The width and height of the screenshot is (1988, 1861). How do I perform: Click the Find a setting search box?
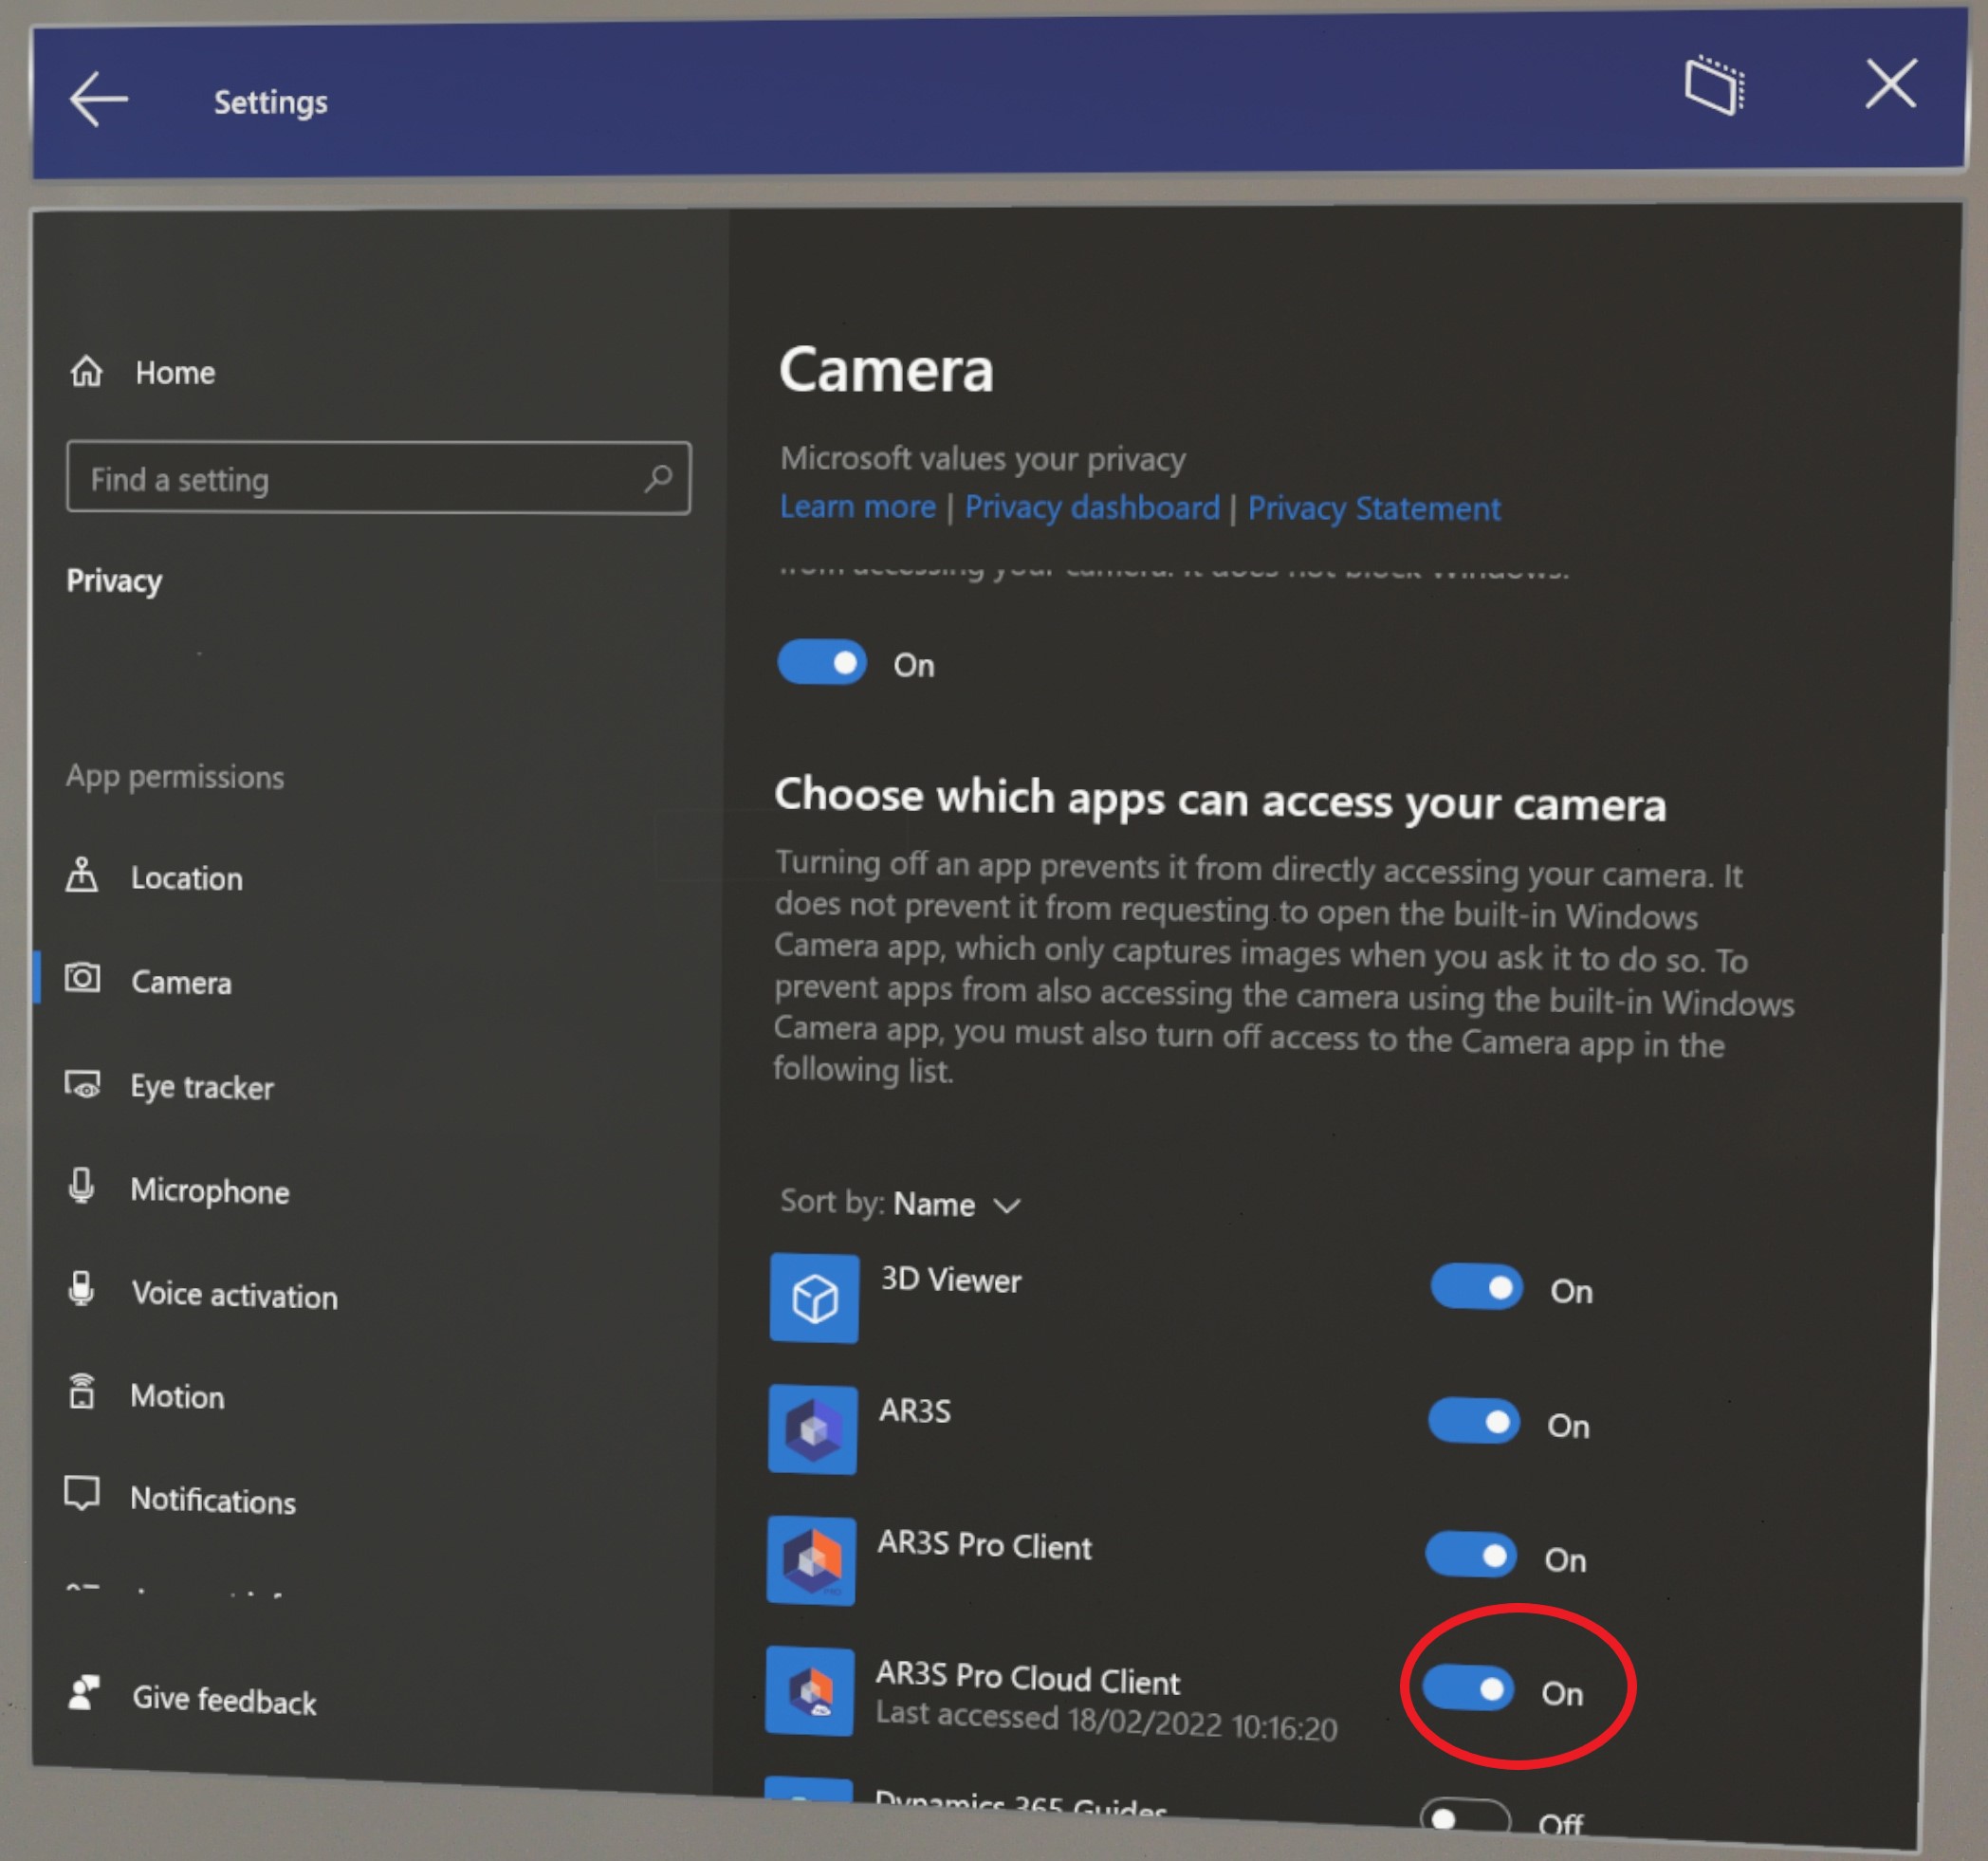378,478
